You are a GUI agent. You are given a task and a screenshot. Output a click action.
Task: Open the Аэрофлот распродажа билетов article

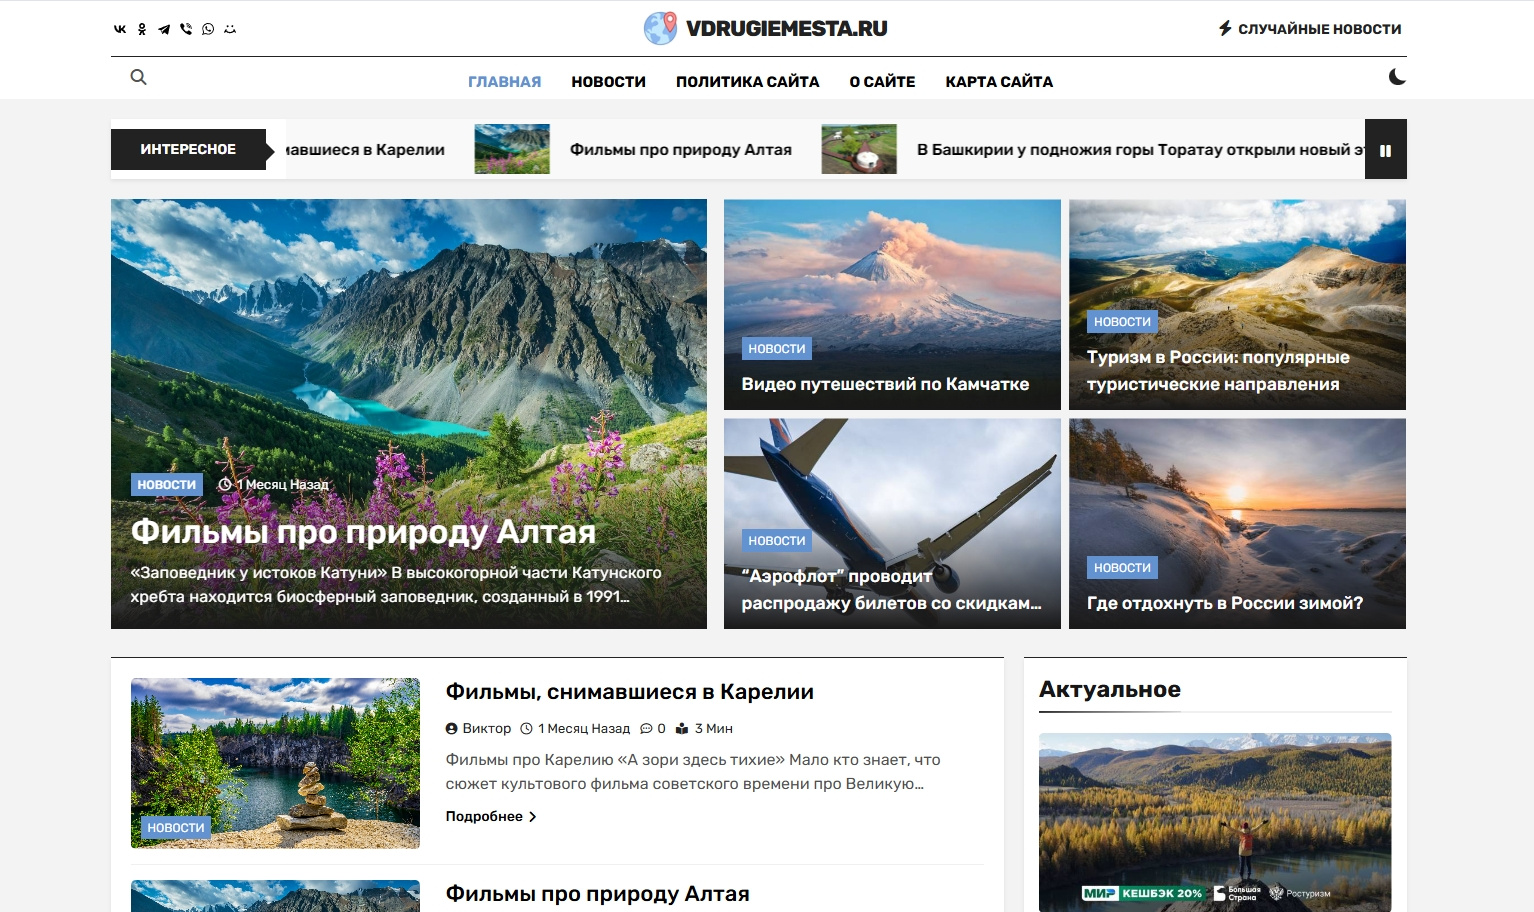tap(891, 590)
